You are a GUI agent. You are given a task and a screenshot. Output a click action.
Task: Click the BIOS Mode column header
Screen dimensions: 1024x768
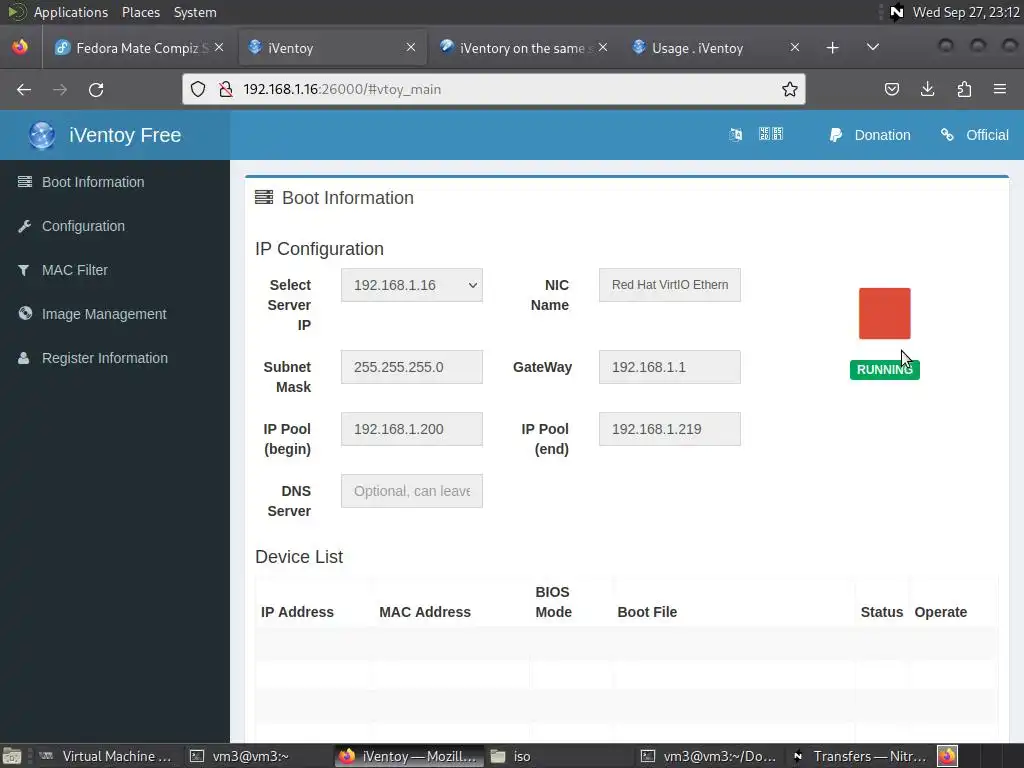click(x=553, y=602)
